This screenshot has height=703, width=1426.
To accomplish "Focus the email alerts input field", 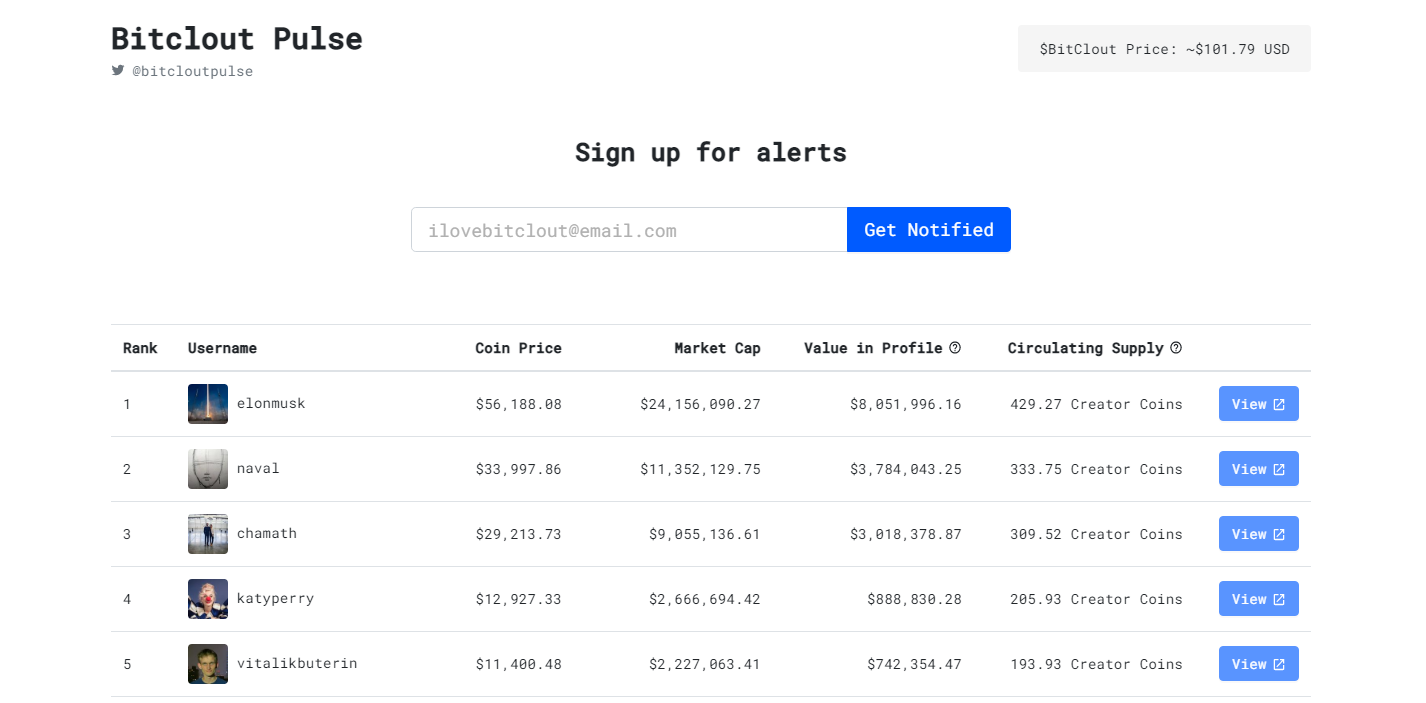I will coord(629,230).
